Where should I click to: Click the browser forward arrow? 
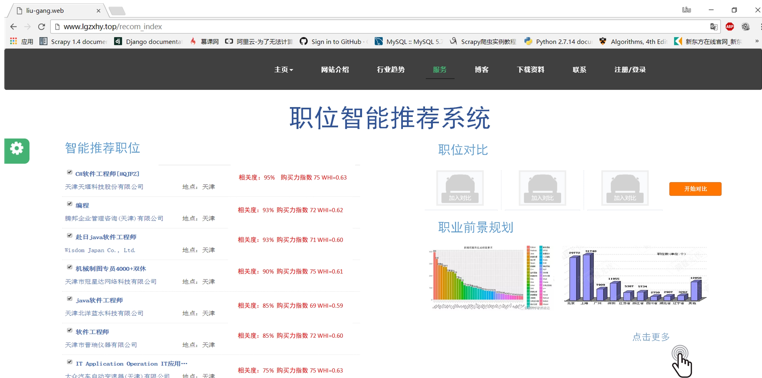pos(27,27)
